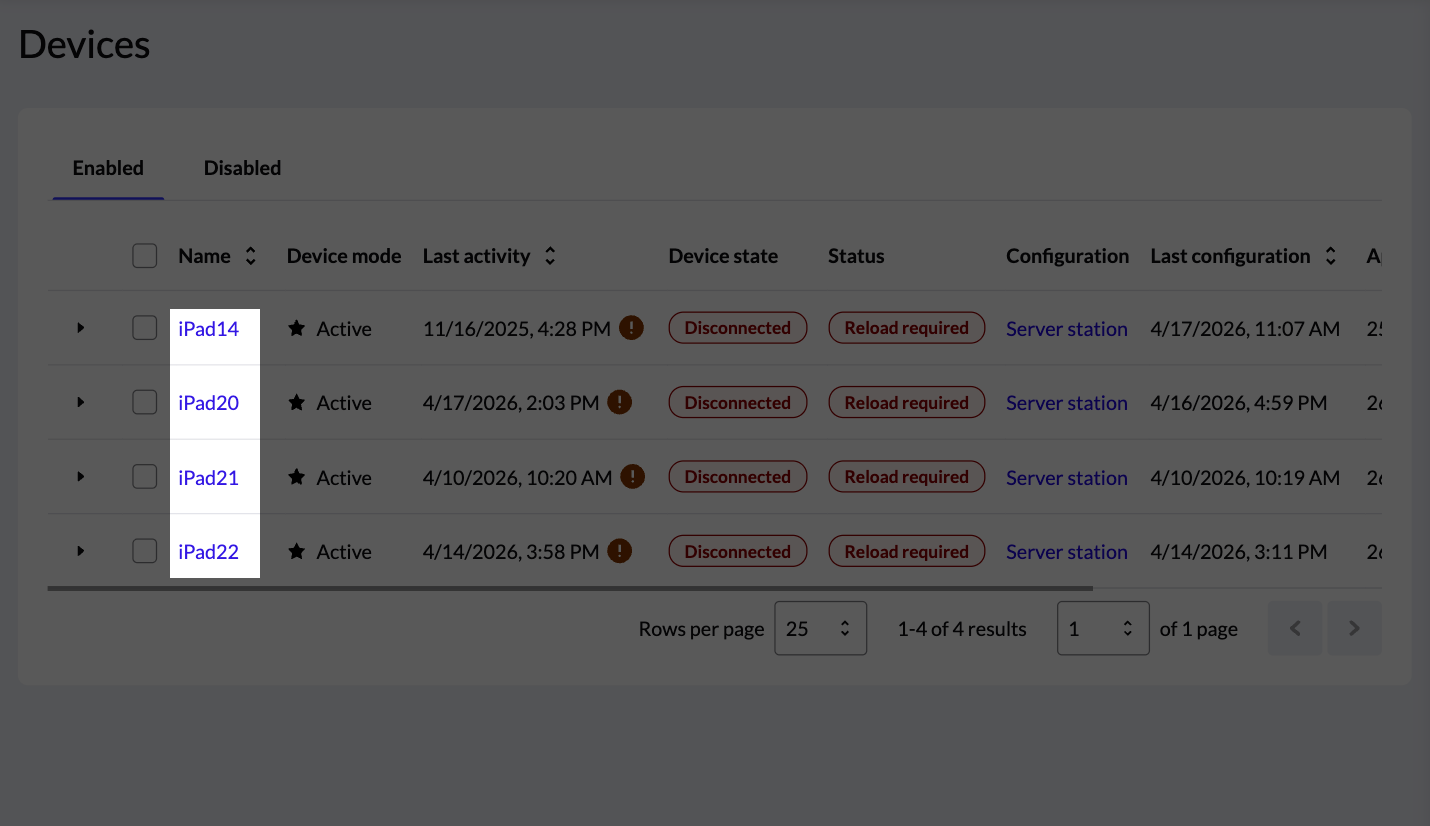The image size is (1430, 826).
Task: Check the checkbox next to iPad21
Action: (x=144, y=477)
